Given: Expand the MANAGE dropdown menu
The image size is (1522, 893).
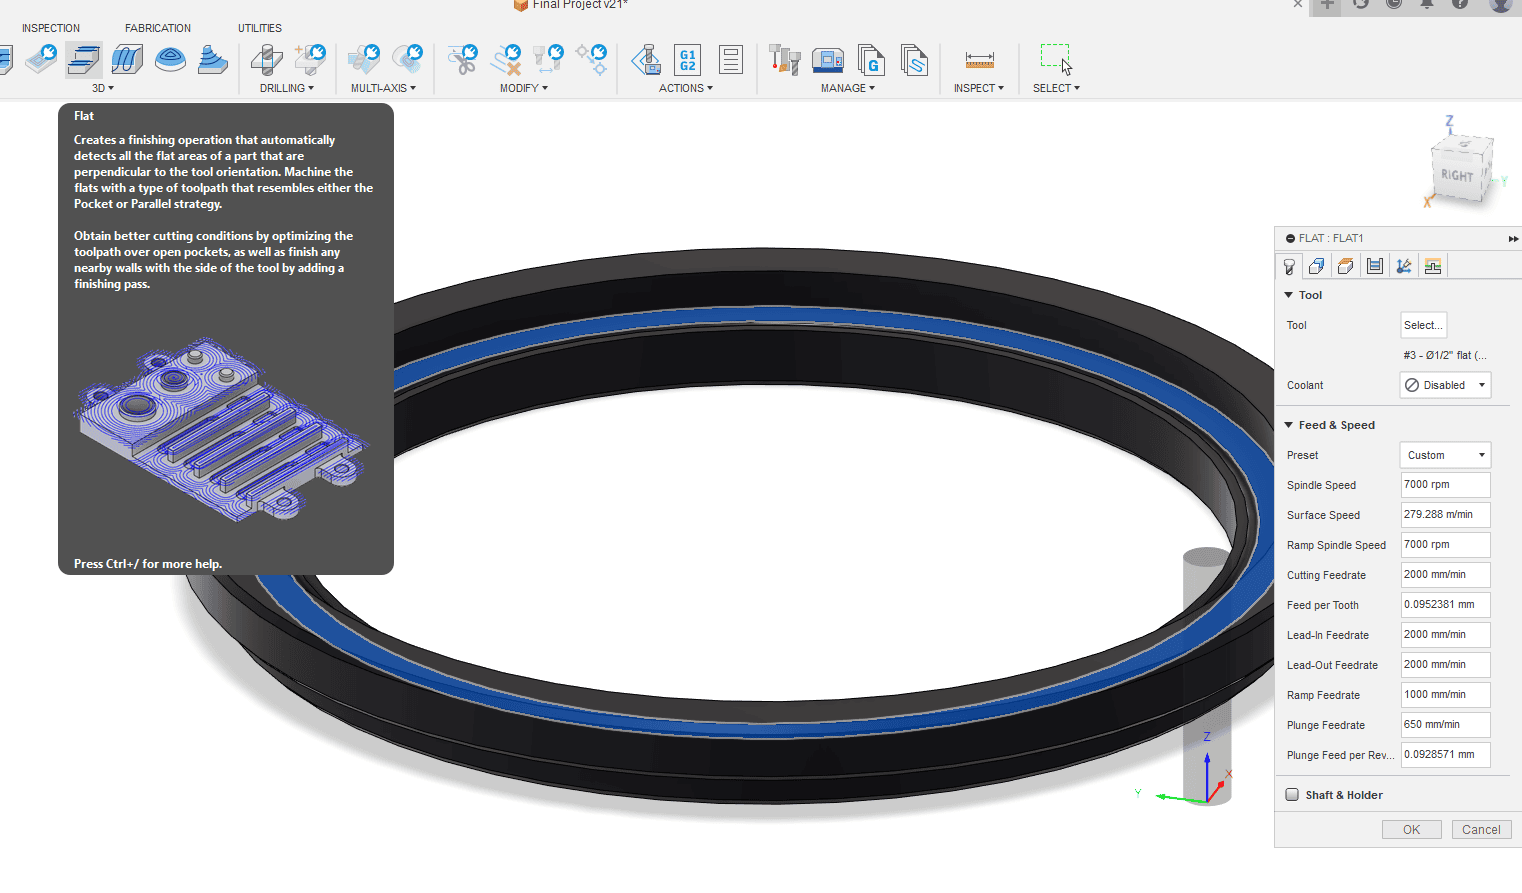Looking at the screenshot, I should point(848,88).
